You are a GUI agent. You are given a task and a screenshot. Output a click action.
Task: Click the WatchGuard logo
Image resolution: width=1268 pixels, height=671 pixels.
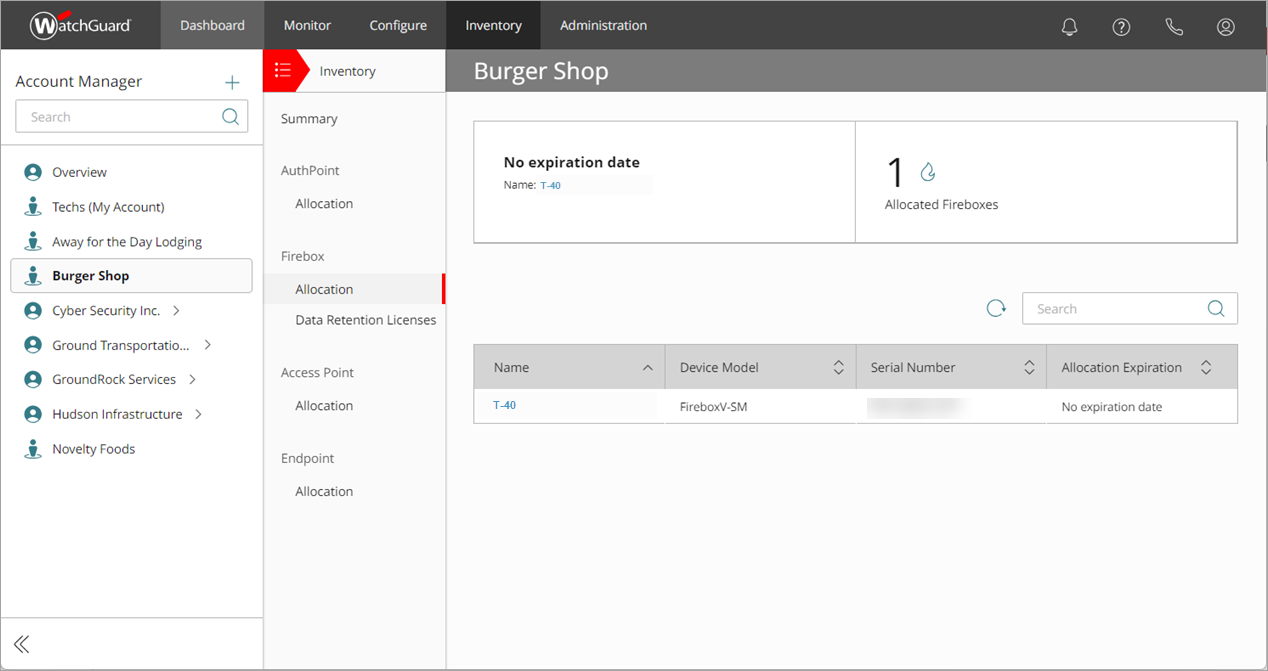(79, 25)
